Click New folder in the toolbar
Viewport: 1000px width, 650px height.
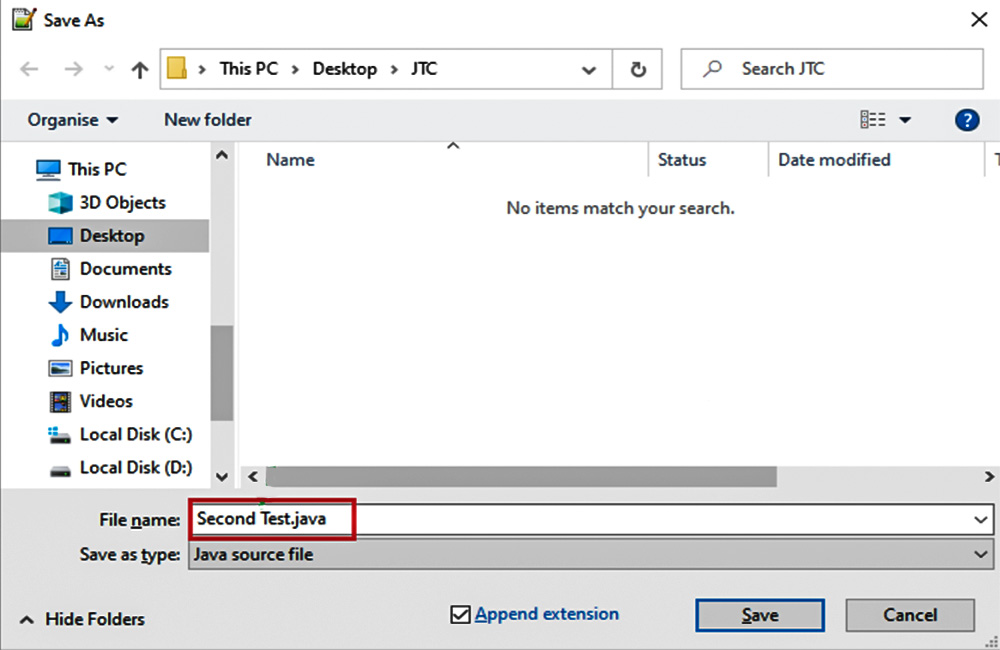pos(208,120)
